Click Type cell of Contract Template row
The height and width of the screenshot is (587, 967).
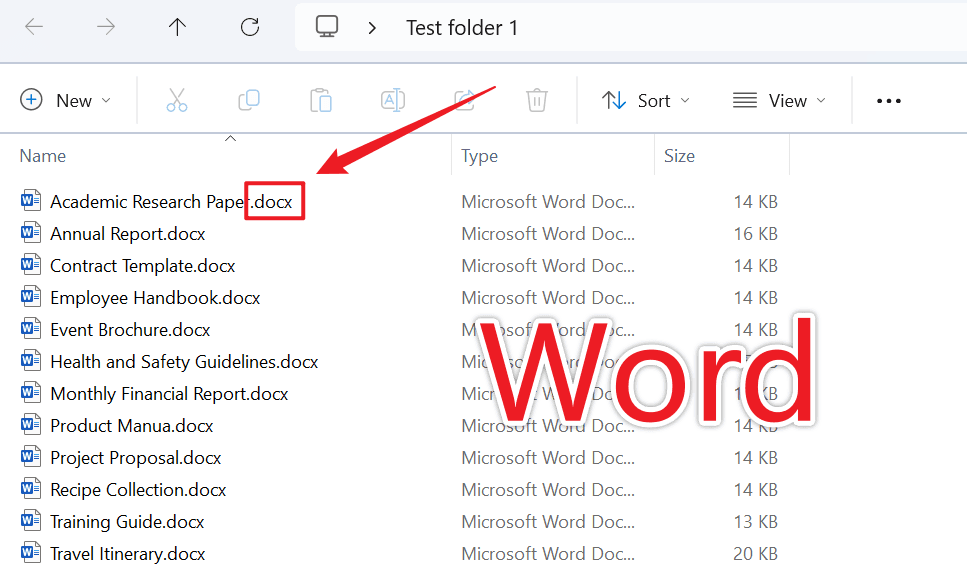[548, 266]
